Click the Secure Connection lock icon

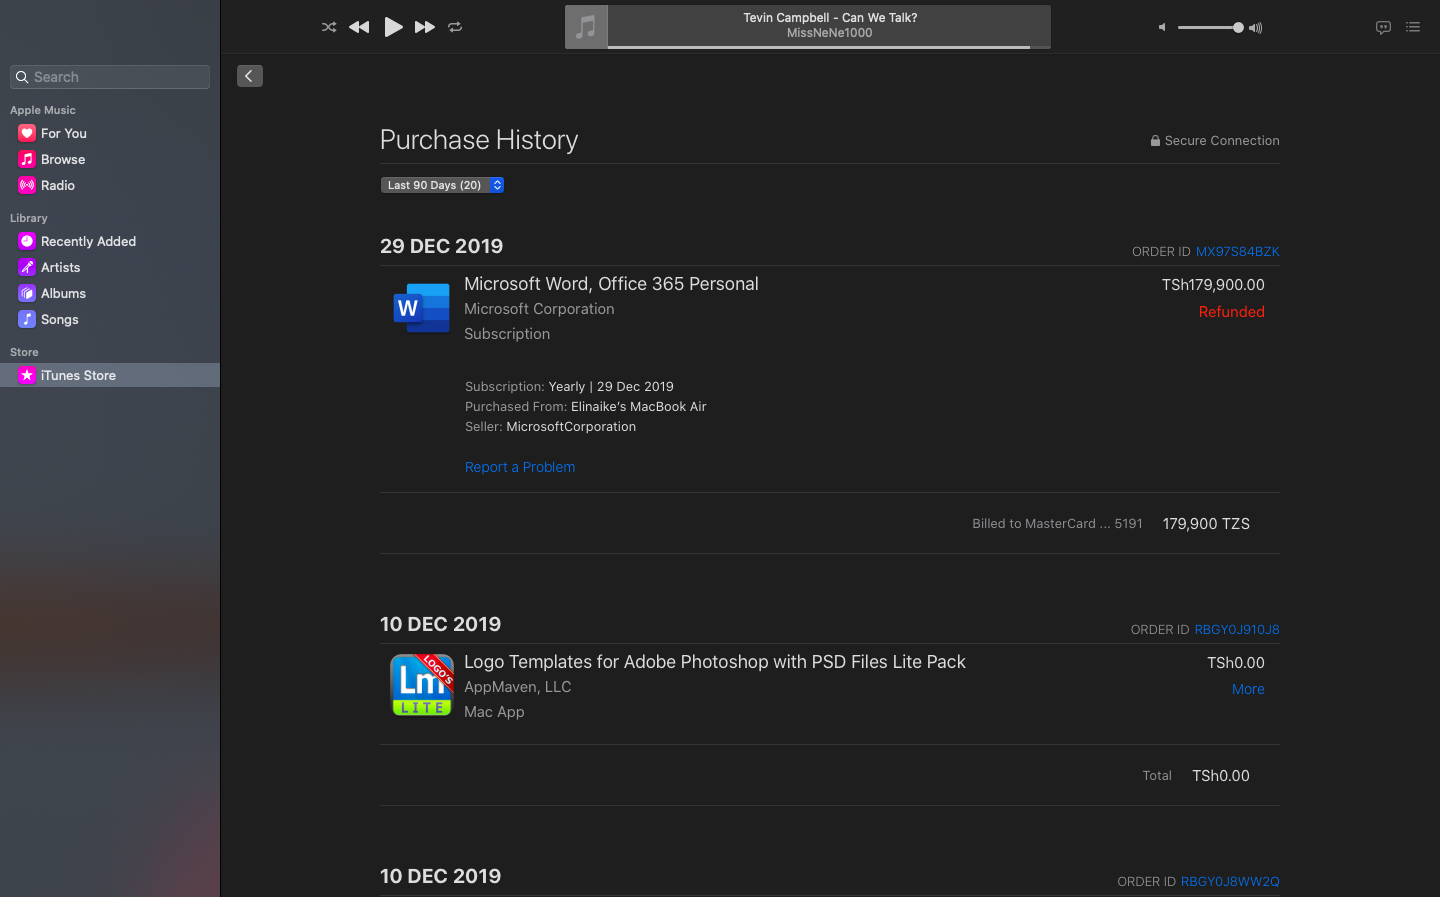[x=1155, y=141]
